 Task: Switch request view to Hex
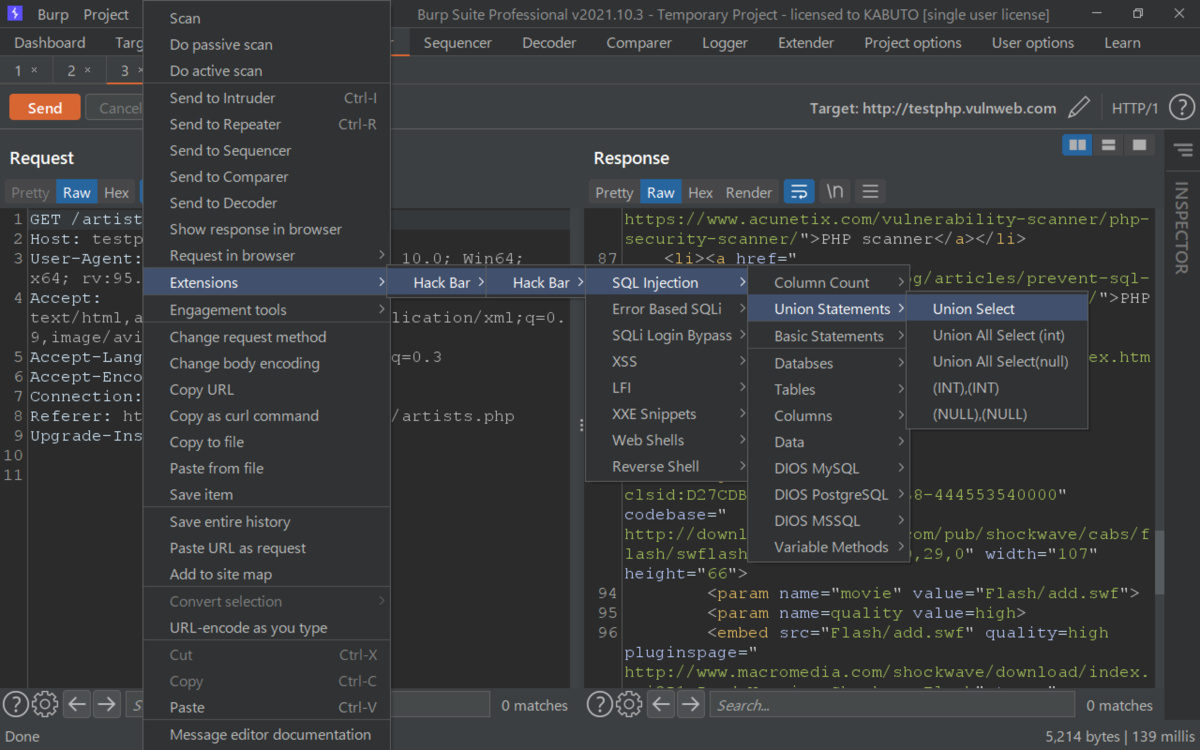(116, 193)
